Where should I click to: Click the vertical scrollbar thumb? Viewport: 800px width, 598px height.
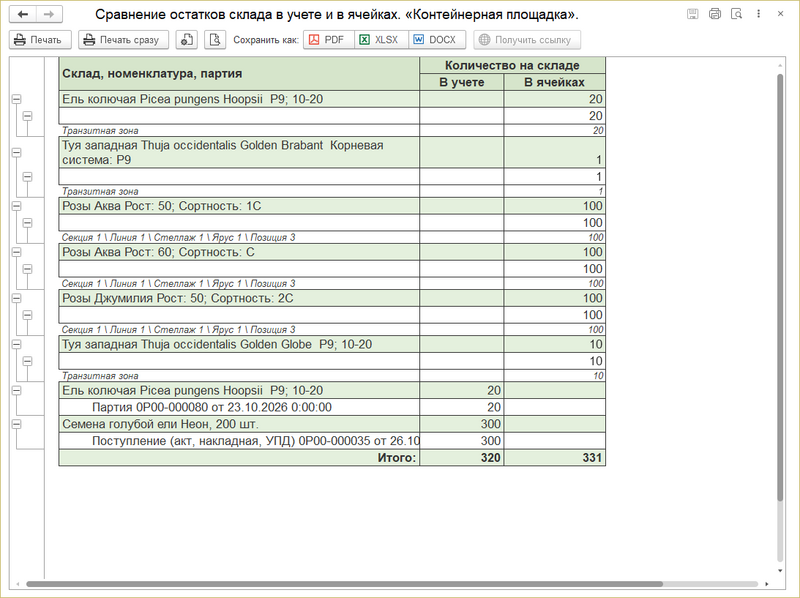780,287
